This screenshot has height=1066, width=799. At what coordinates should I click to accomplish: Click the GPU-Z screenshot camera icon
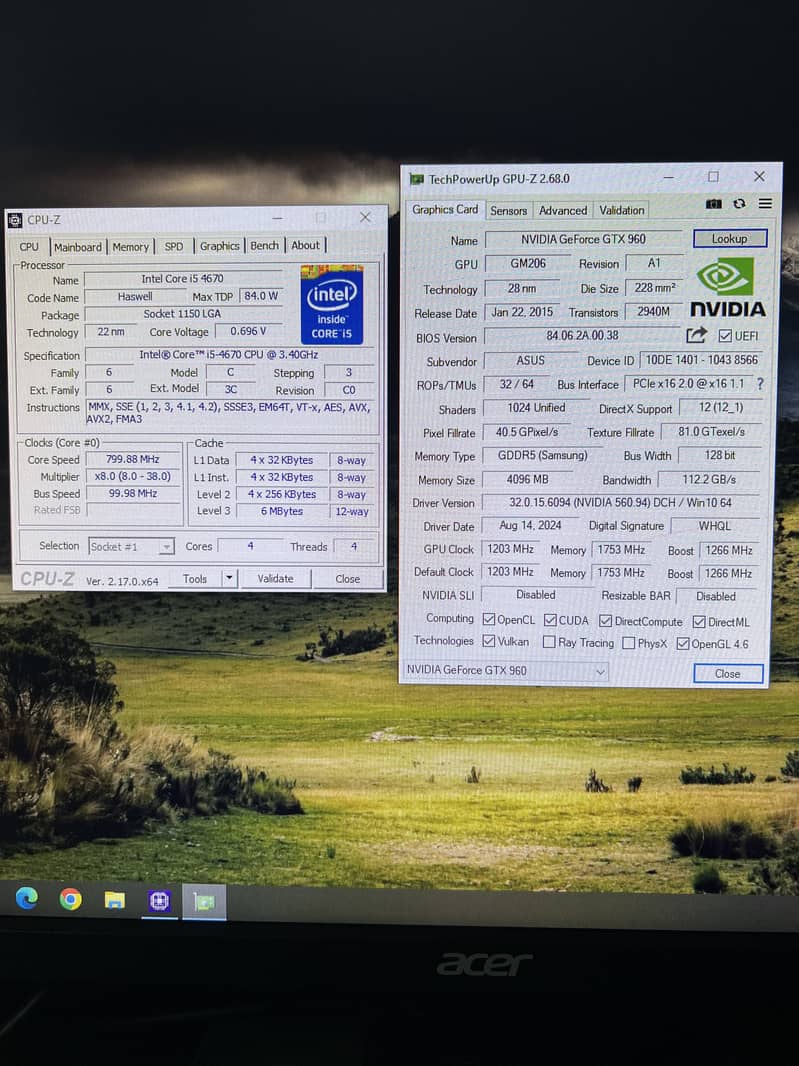tap(713, 204)
